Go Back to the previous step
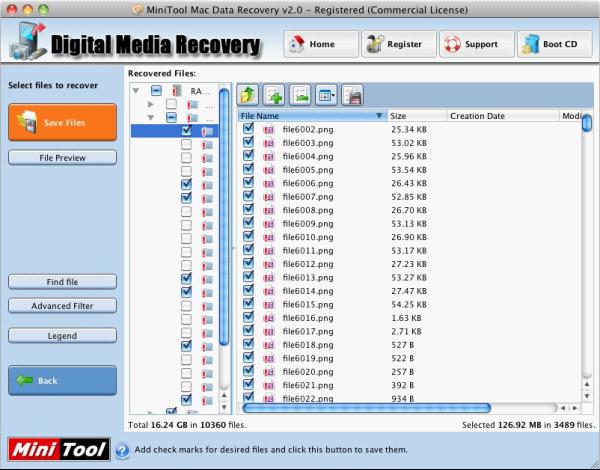Screen dimensions: 600x470 pyautogui.click(x=62, y=380)
